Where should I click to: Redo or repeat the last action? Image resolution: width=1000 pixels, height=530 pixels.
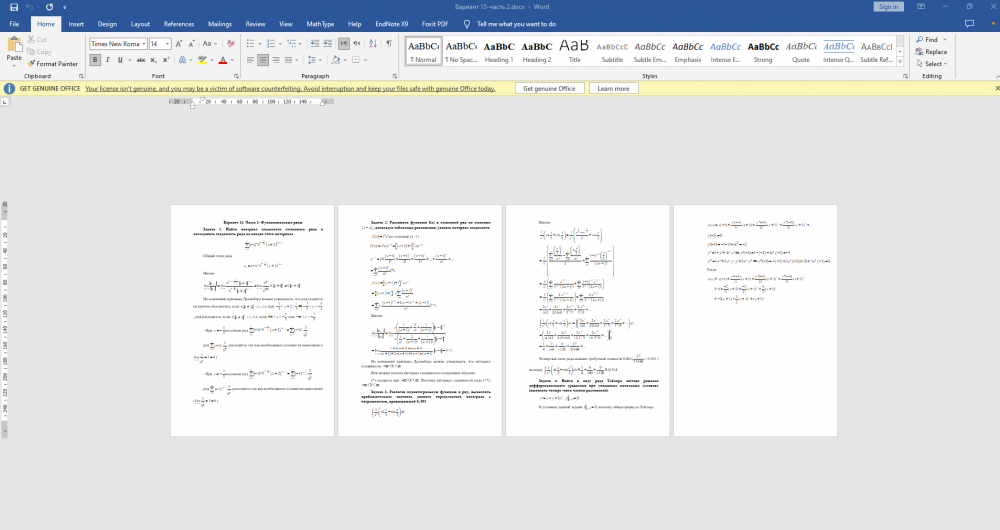pyautogui.click(x=49, y=7)
